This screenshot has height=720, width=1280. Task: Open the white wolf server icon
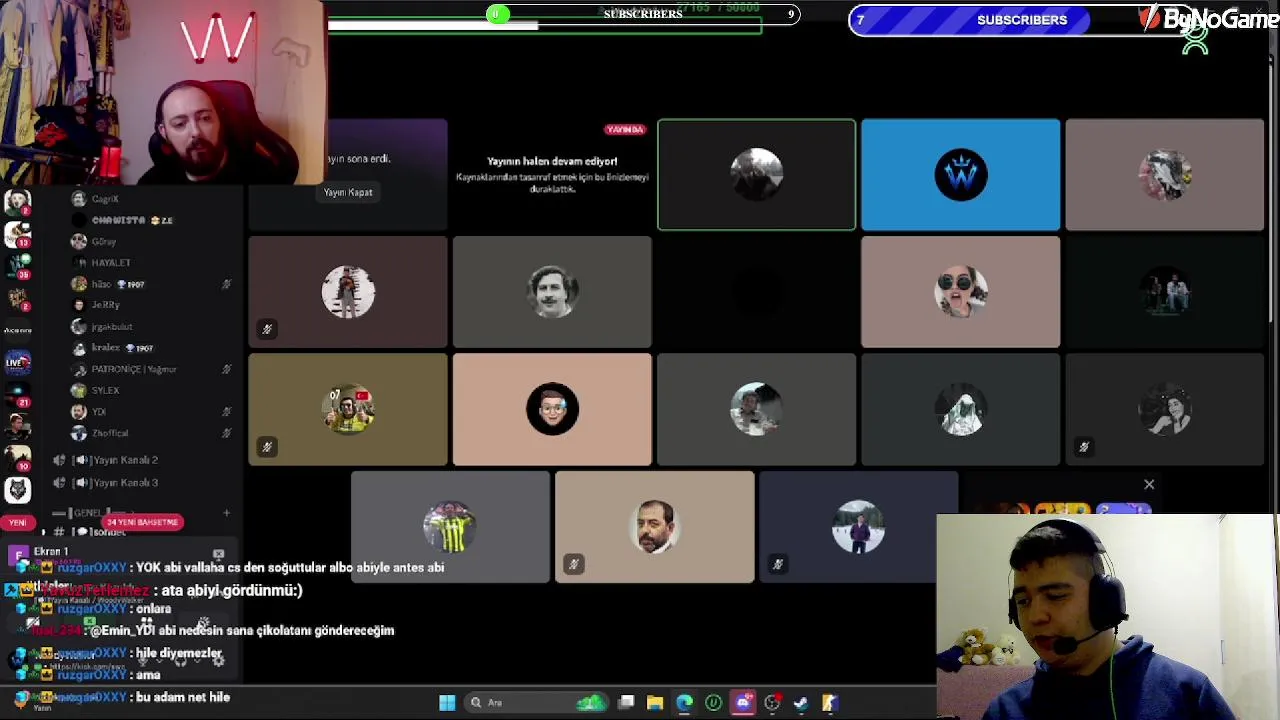click(x=17, y=489)
